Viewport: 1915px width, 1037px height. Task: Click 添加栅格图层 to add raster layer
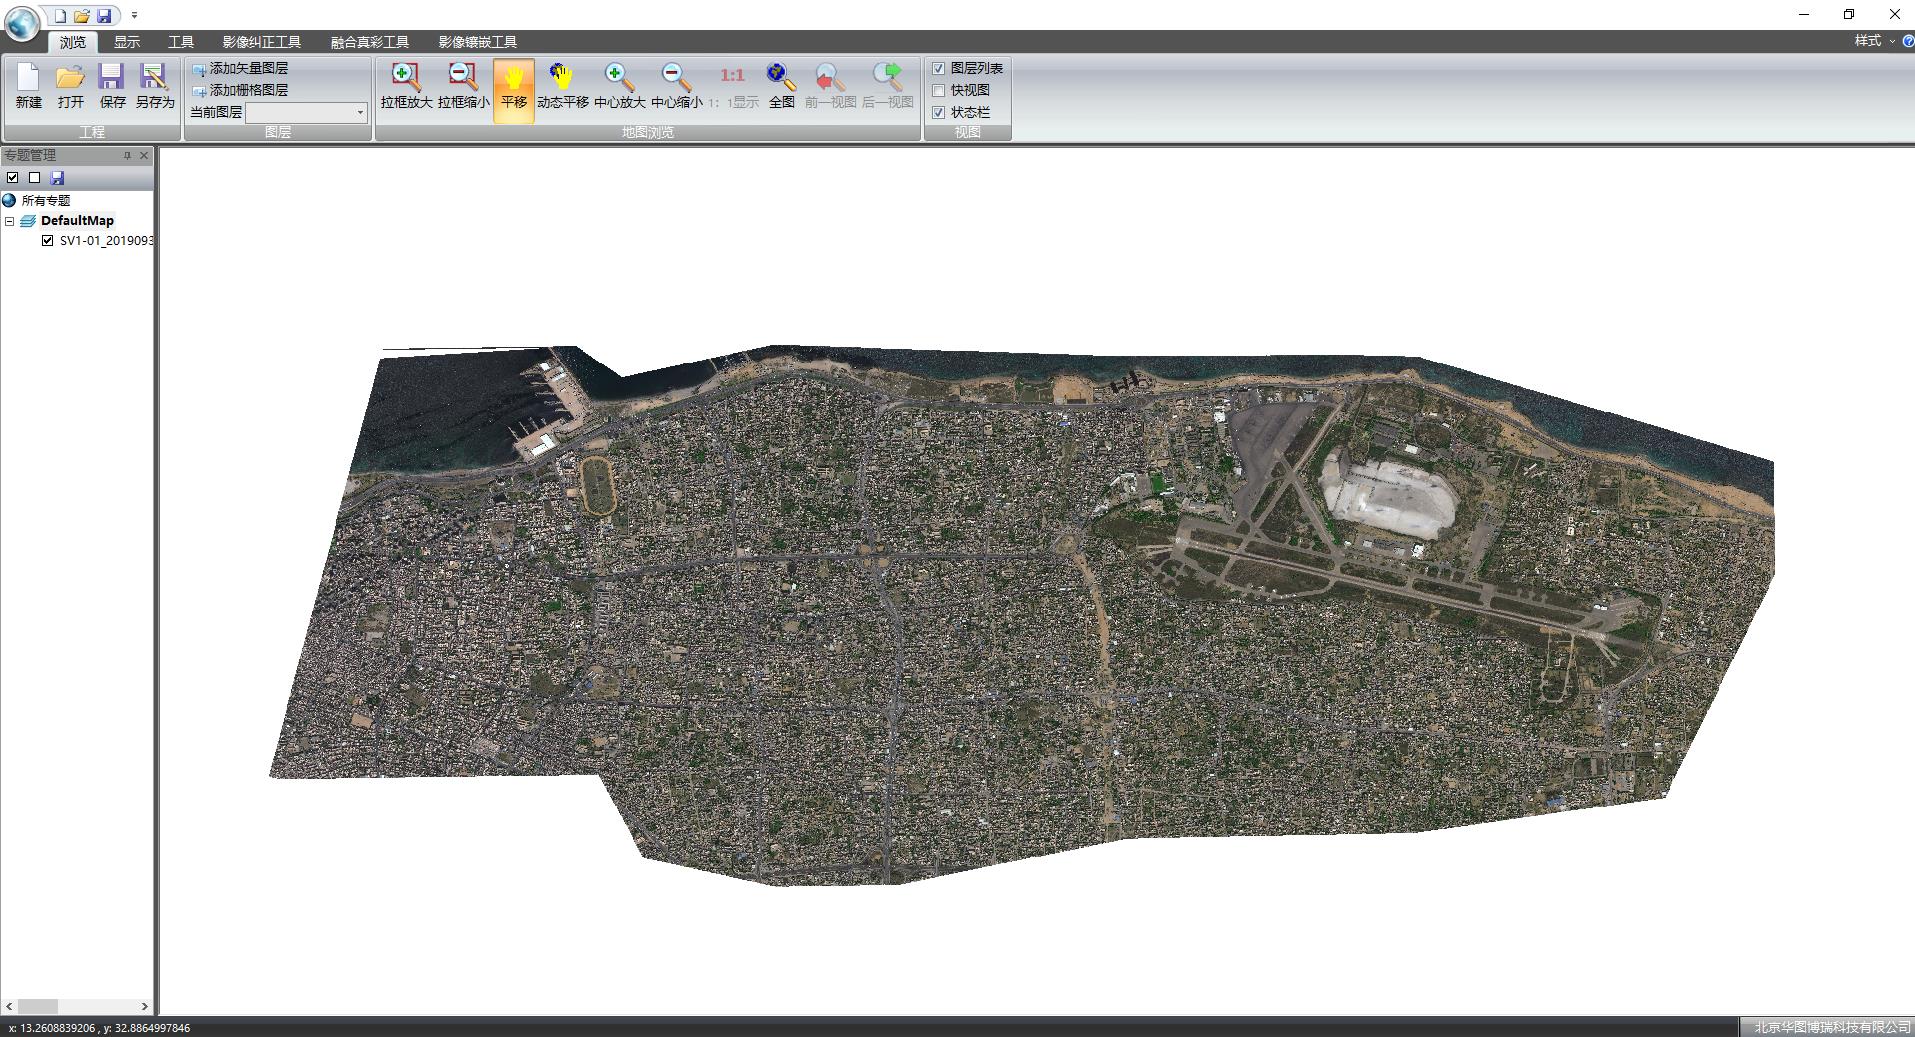tap(247, 90)
